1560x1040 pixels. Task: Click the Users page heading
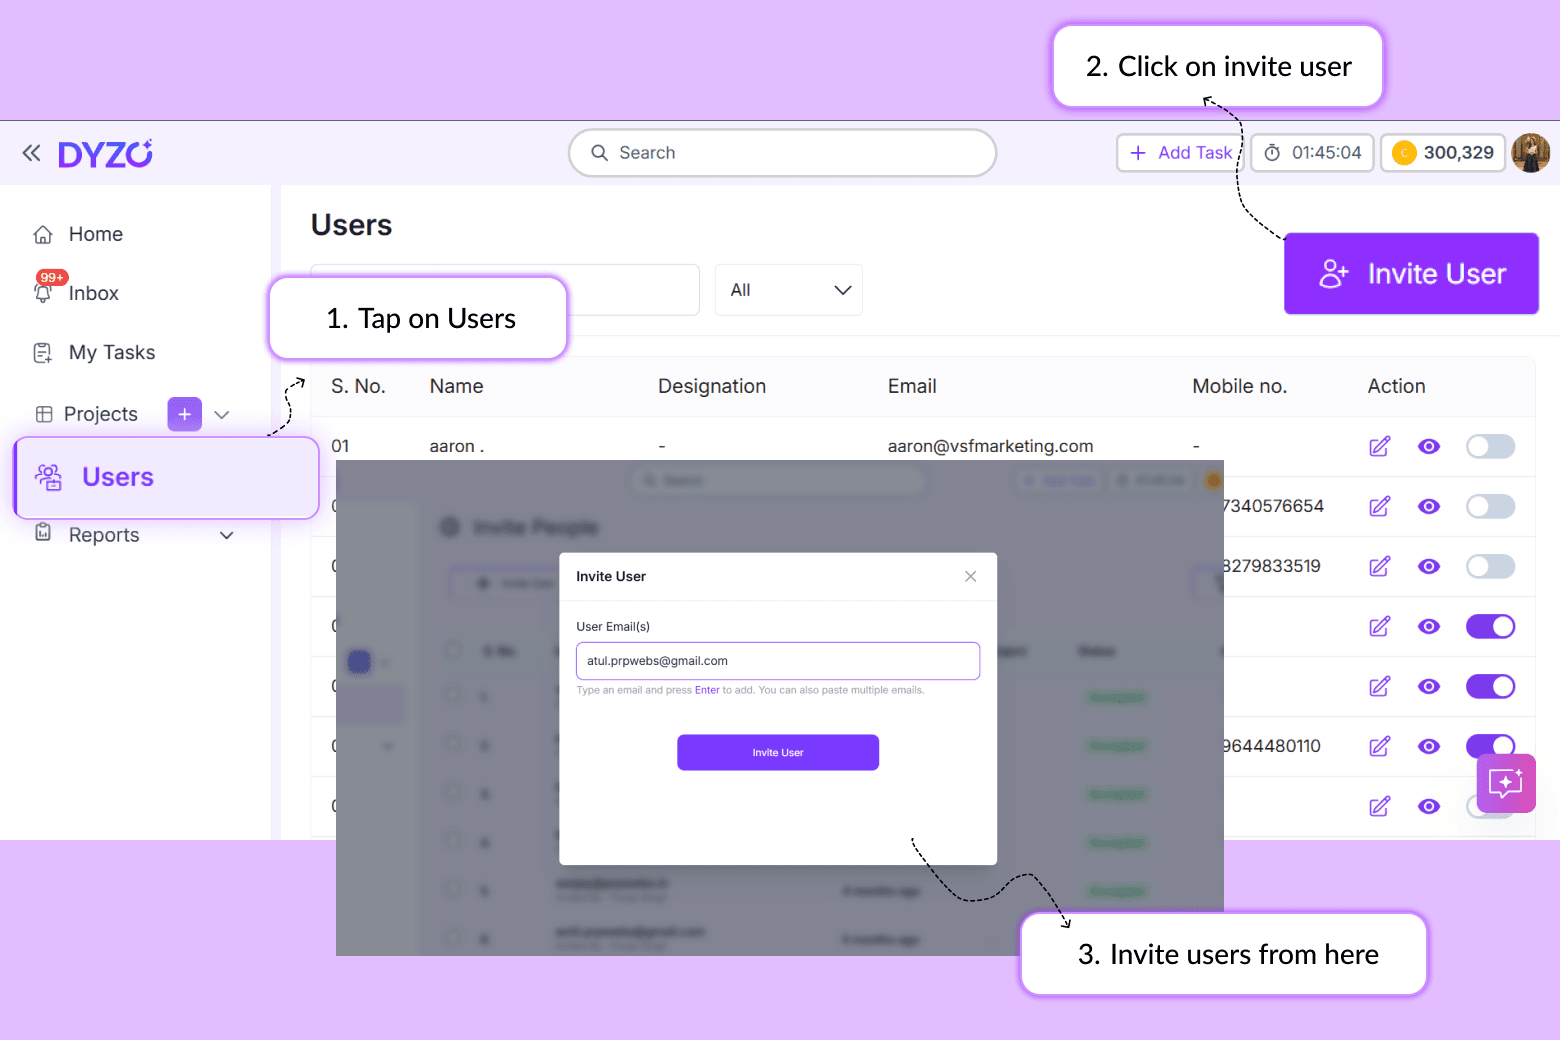[351, 225]
